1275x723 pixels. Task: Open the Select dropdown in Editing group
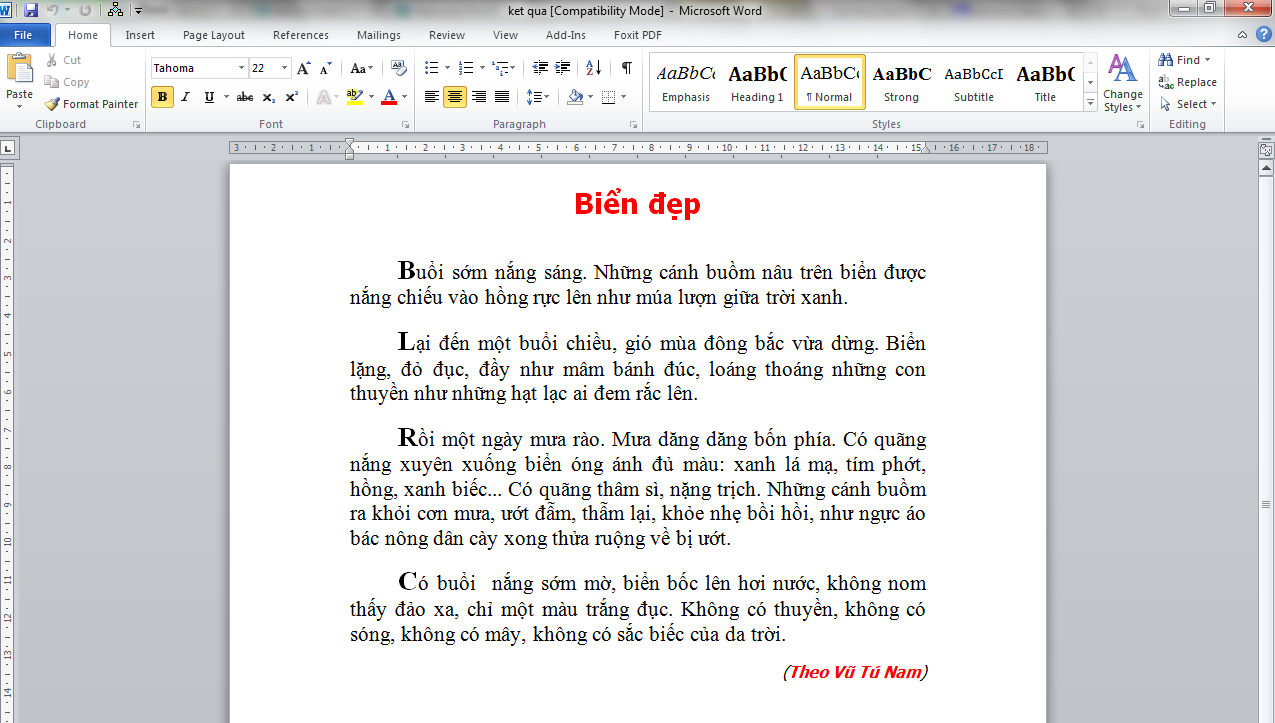(x=1188, y=104)
